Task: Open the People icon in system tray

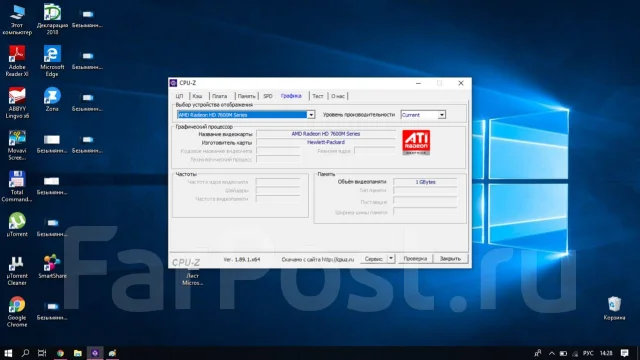Action: pyautogui.click(x=538, y=353)
